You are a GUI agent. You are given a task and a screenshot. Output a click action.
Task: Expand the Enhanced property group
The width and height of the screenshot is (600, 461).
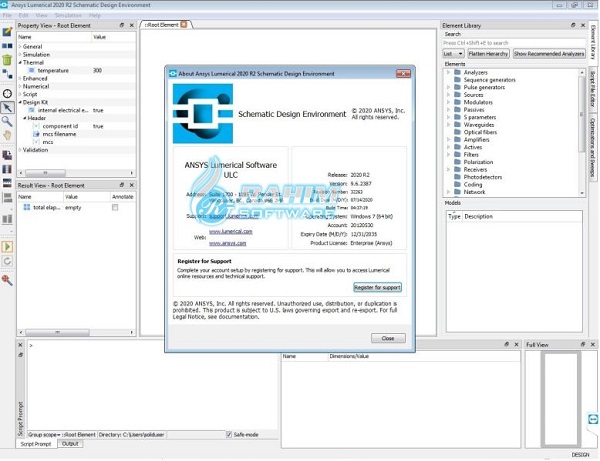pos(20,78)
